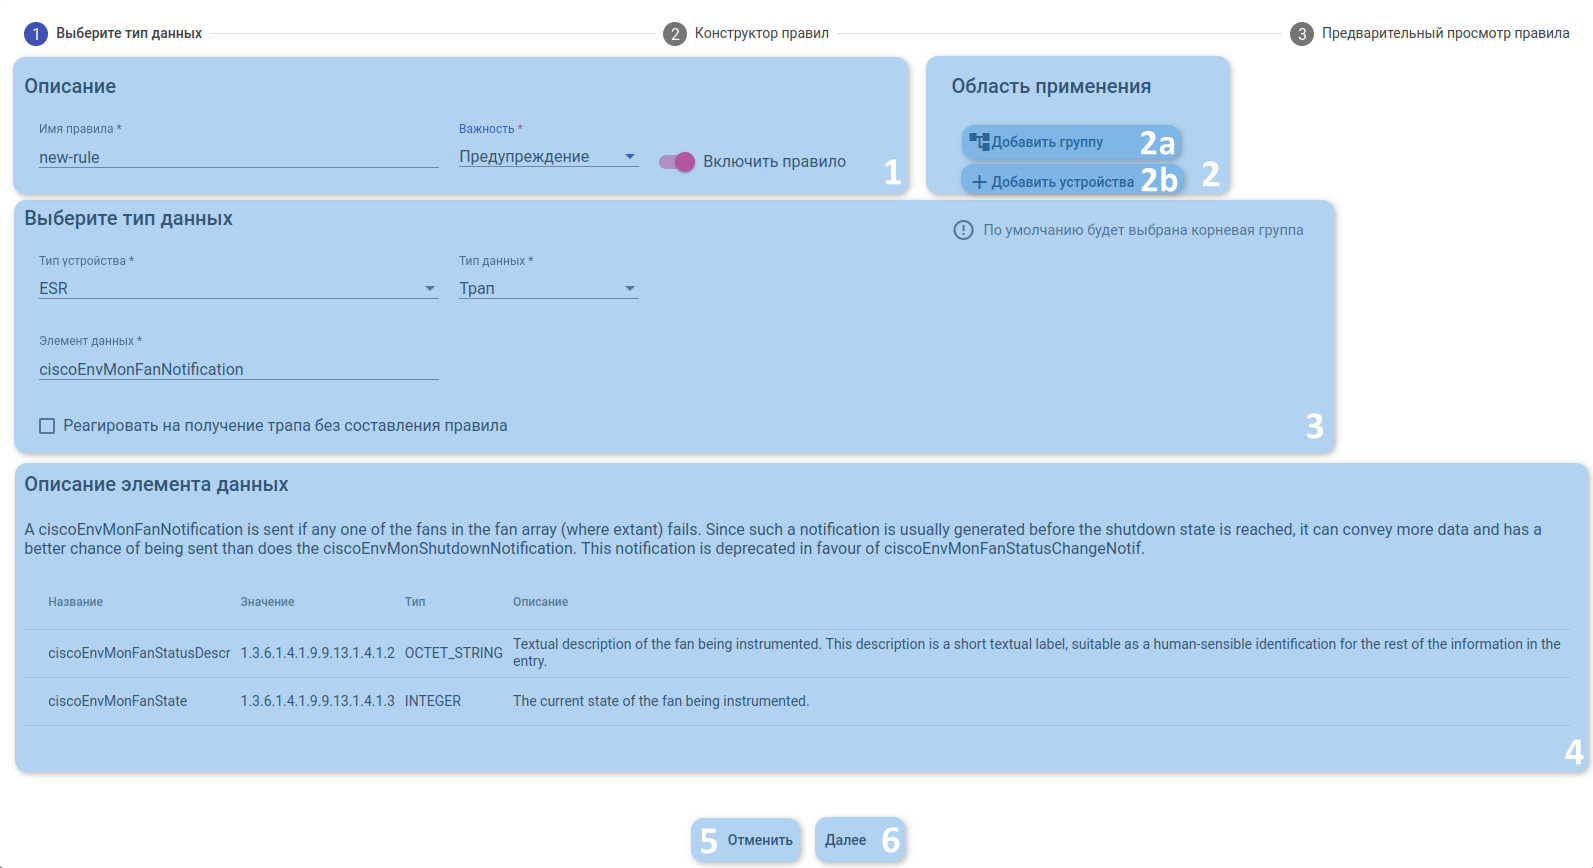Go to step 3 Предварительный просмотр правила

point(1430,34)
